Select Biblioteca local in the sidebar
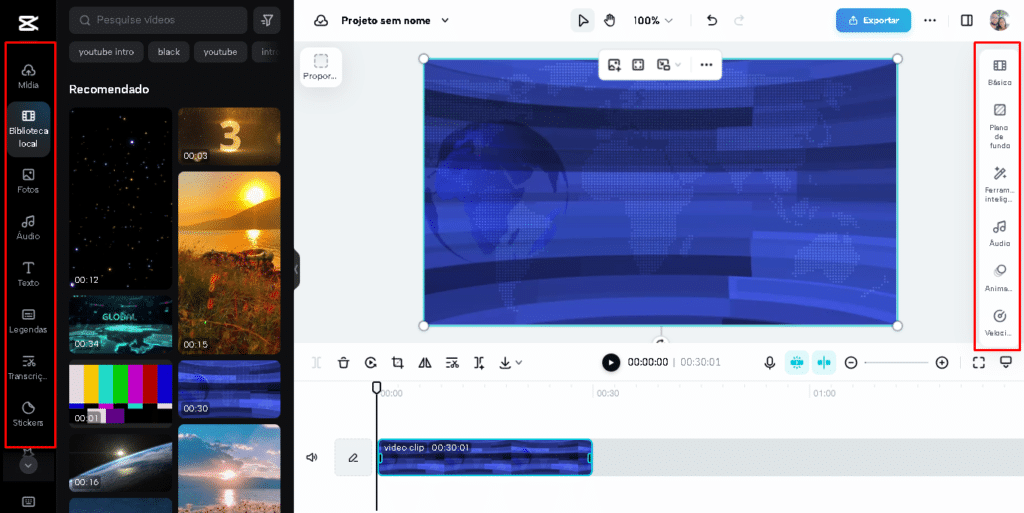This screenshot has height=513, width=1024. point(29,129)
